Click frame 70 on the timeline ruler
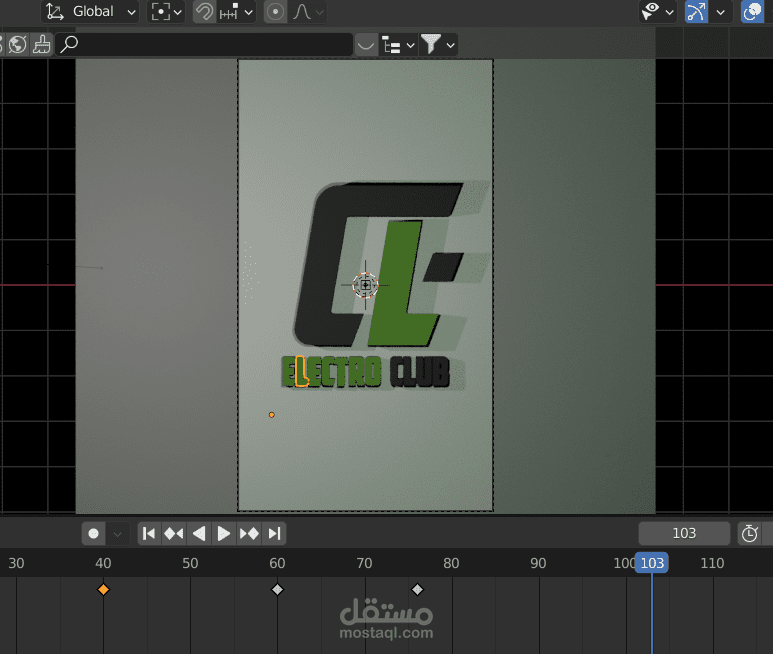The image size is (773, 654). click(x=364, y=563)
